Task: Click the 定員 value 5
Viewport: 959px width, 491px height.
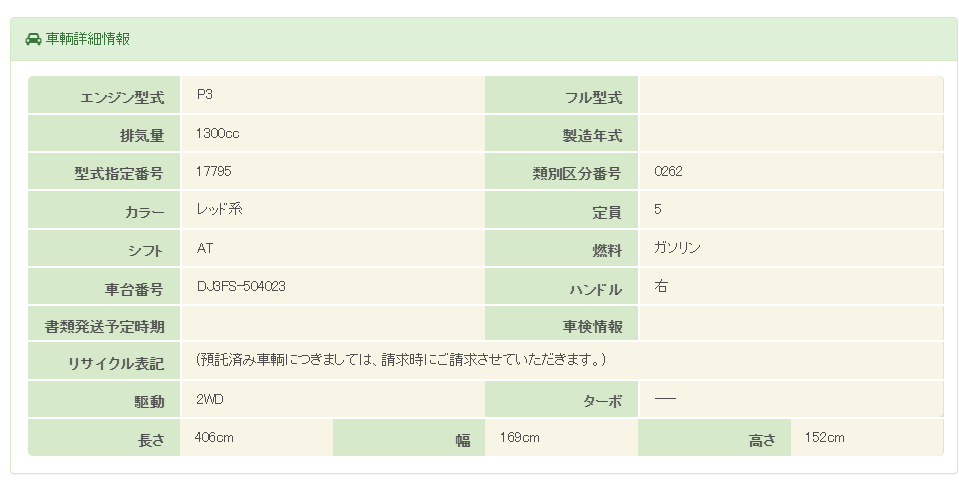Action: [657, 210]
